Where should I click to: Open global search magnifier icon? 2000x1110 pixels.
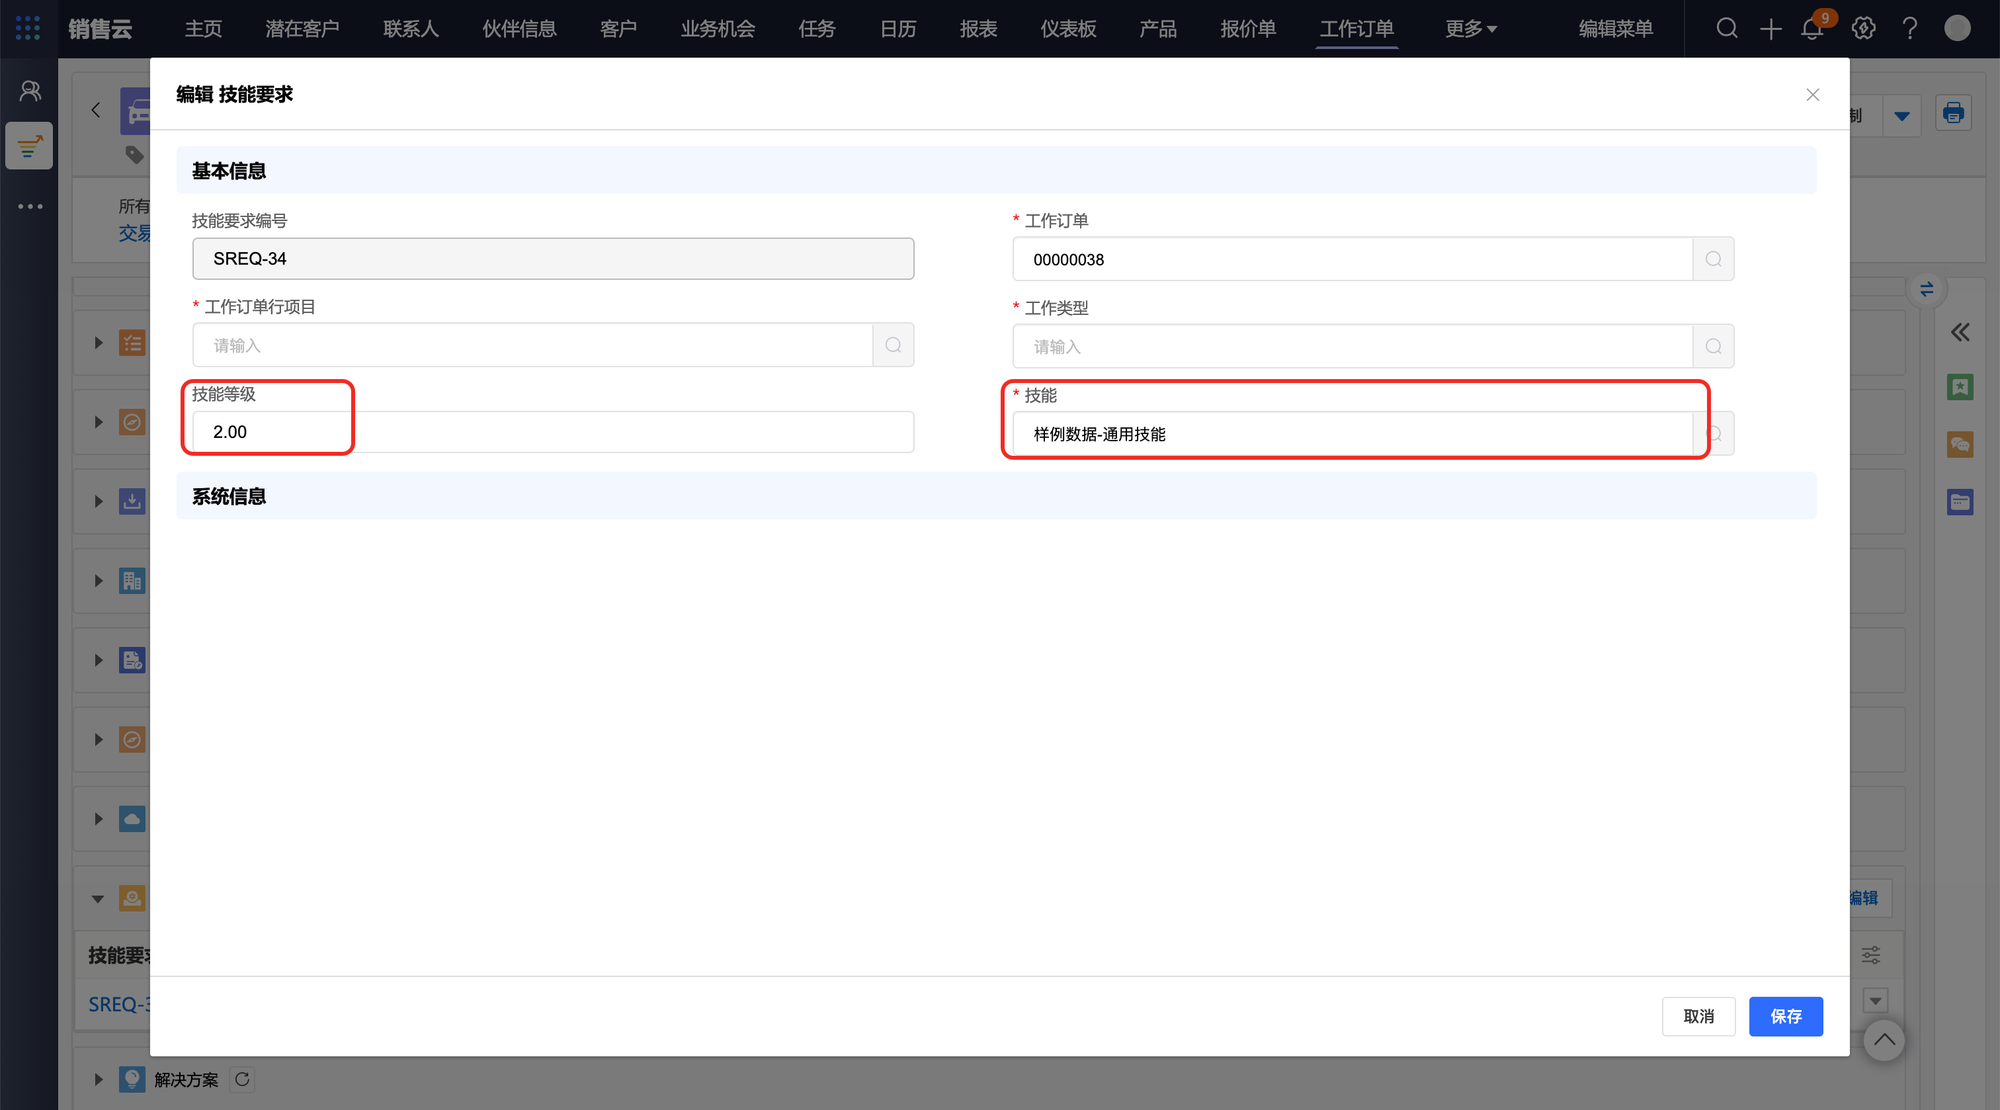click(x=1727, y=29)
